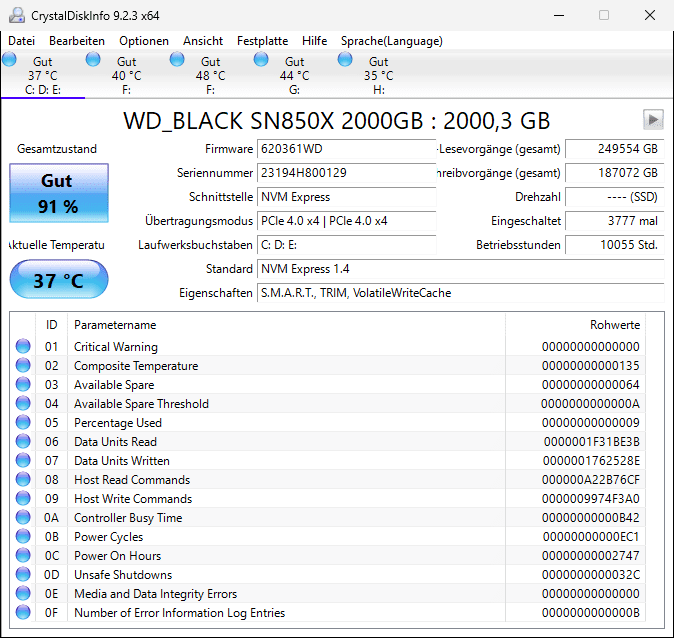
Task: Click the status orb for Media and Data Integrity Errors
Action: 23,593
